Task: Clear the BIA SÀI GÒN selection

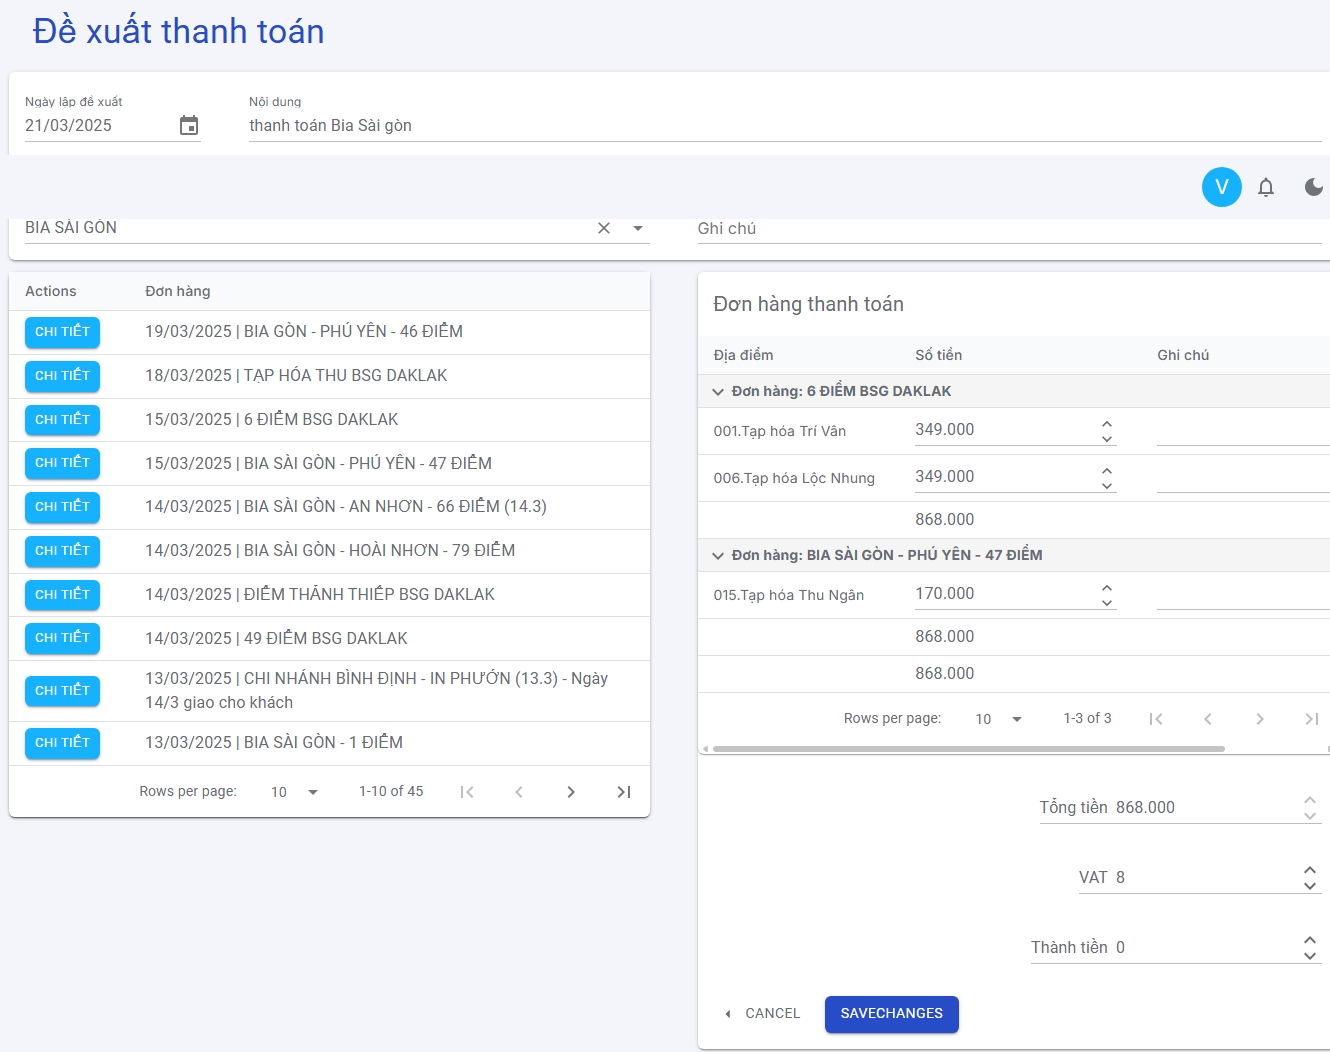Action: pos(604,228)
